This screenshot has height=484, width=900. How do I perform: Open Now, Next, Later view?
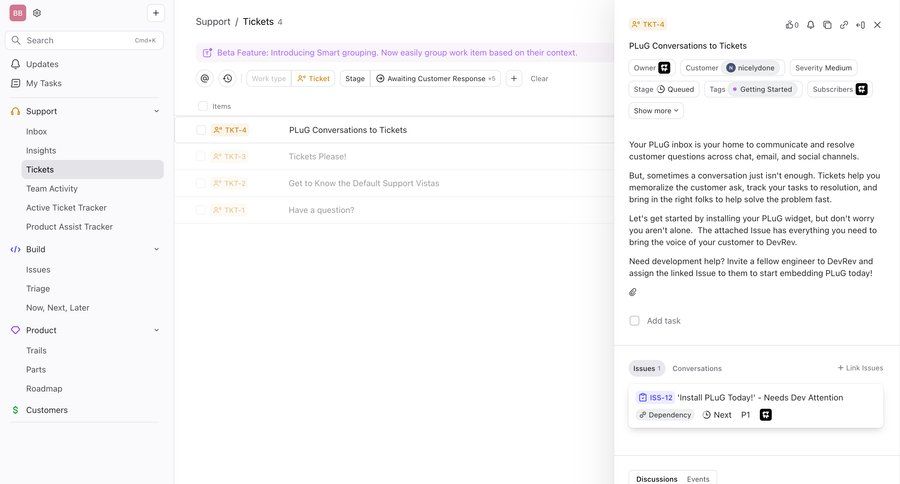pos(57,307)
